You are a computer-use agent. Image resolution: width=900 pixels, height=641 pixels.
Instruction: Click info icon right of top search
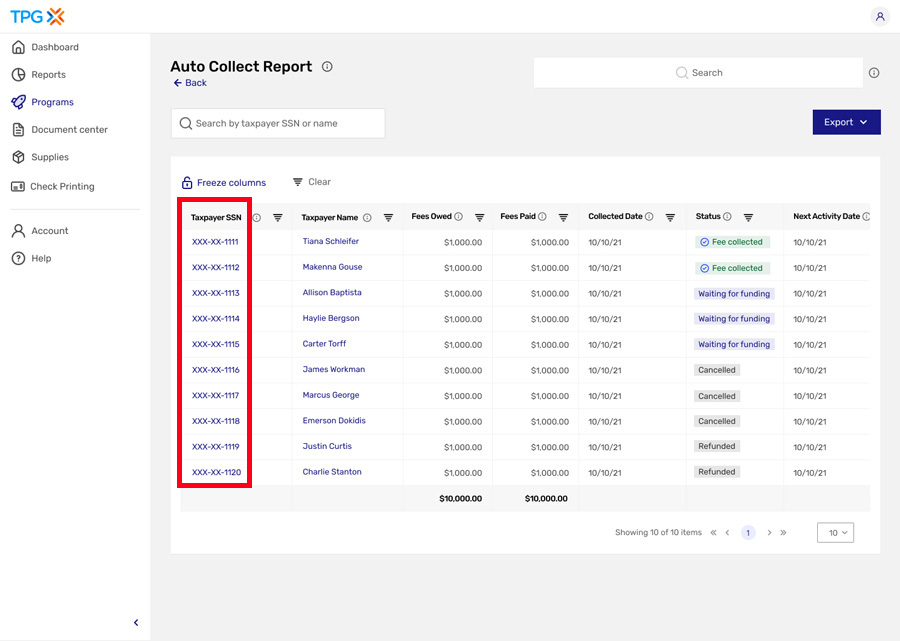874,73
